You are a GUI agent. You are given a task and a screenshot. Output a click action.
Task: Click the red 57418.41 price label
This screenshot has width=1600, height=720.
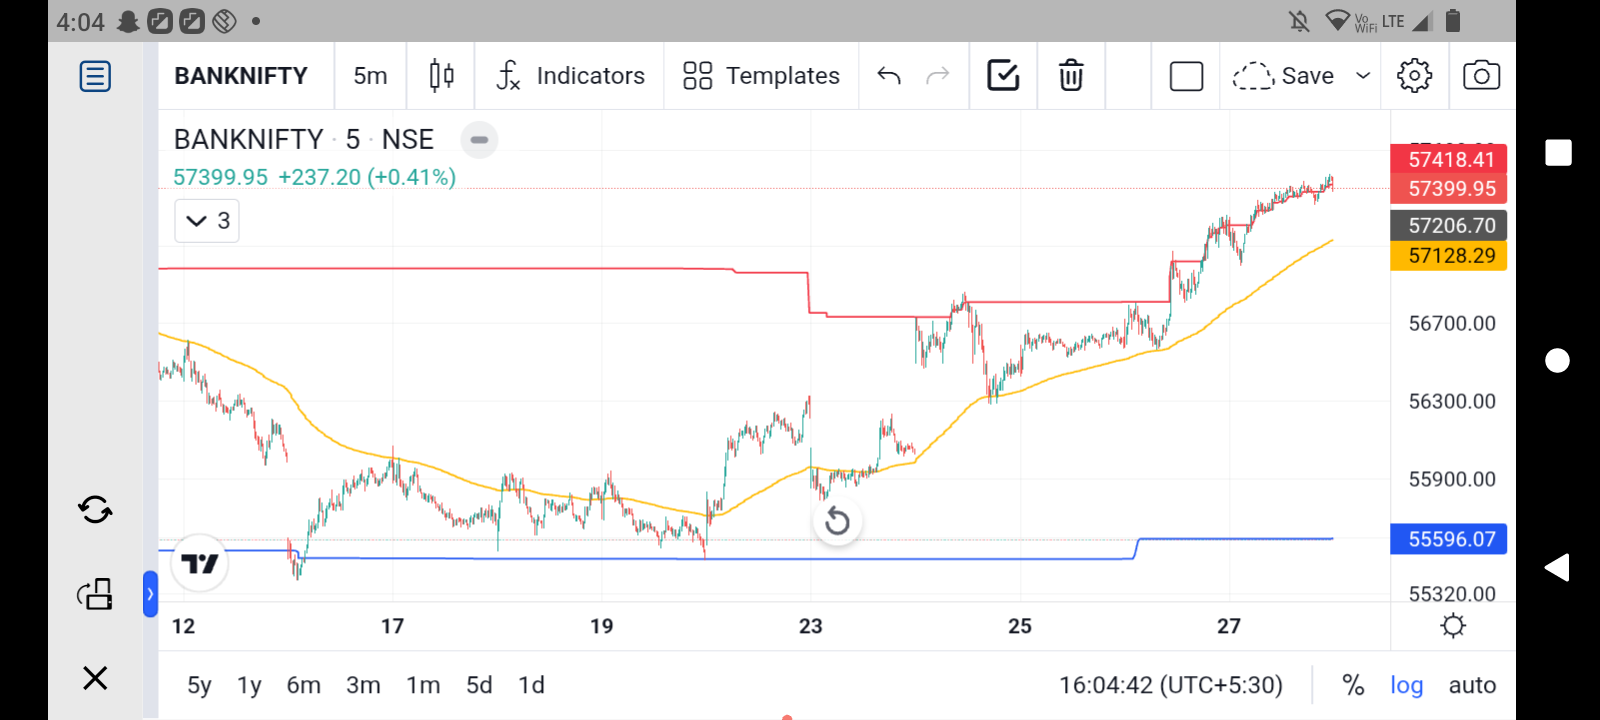pos(1449,159)
